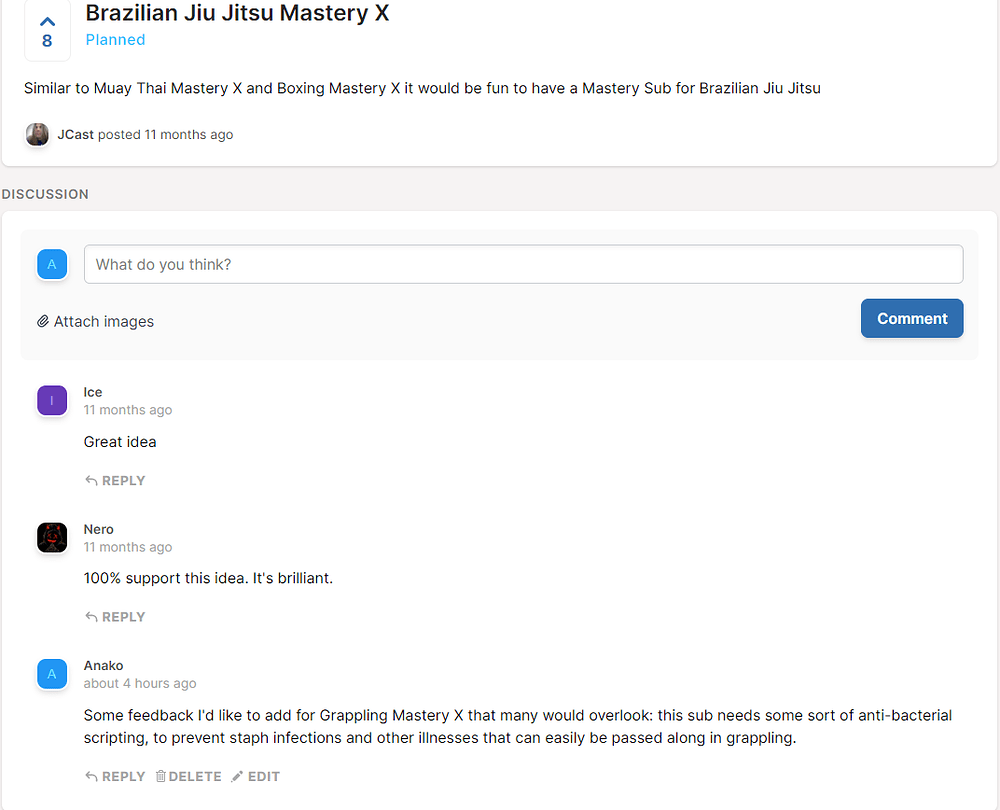Screen dimensions: 1000x810
Task: Open JCast's profile avatar
Action: [x=37, y=135]
